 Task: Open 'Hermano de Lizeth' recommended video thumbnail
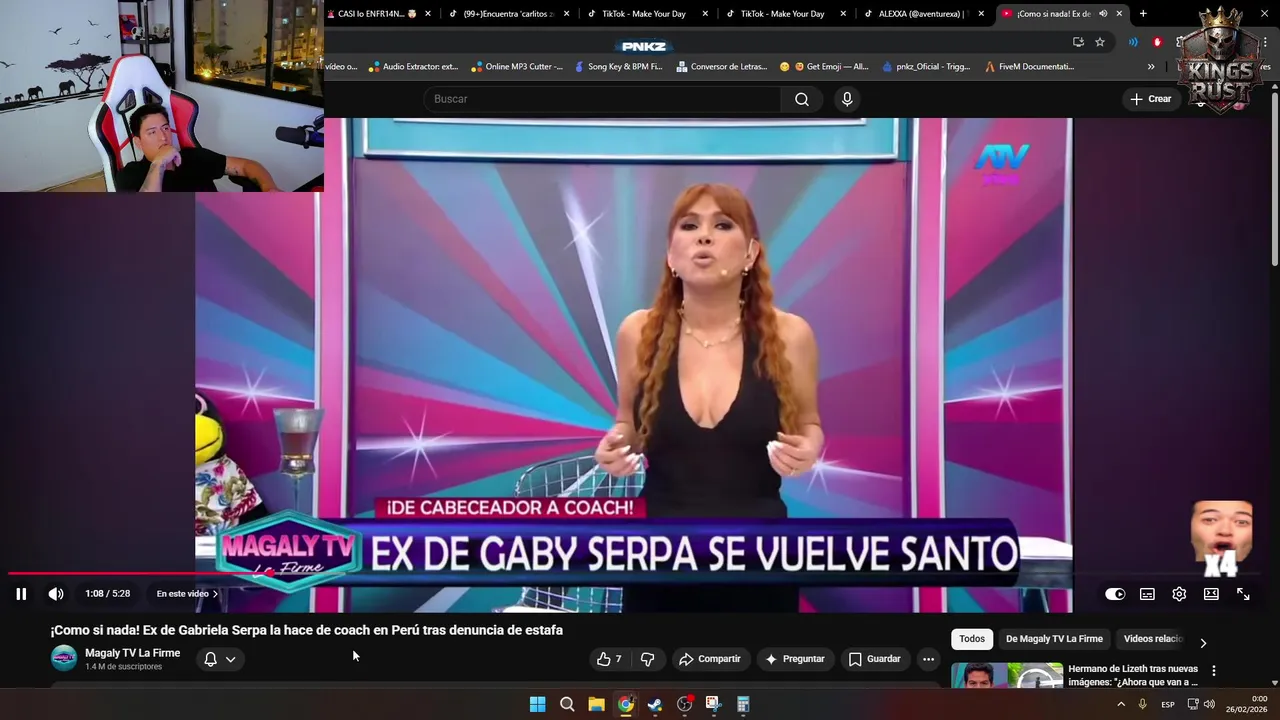[x=1007, y=676]
